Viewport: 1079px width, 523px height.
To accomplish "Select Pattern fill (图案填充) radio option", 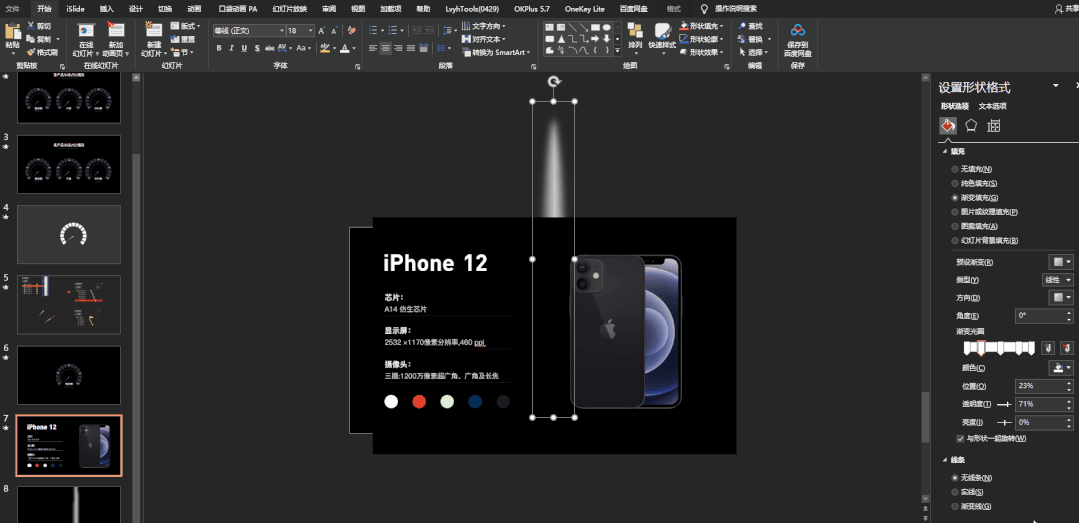I will point(954,226).
